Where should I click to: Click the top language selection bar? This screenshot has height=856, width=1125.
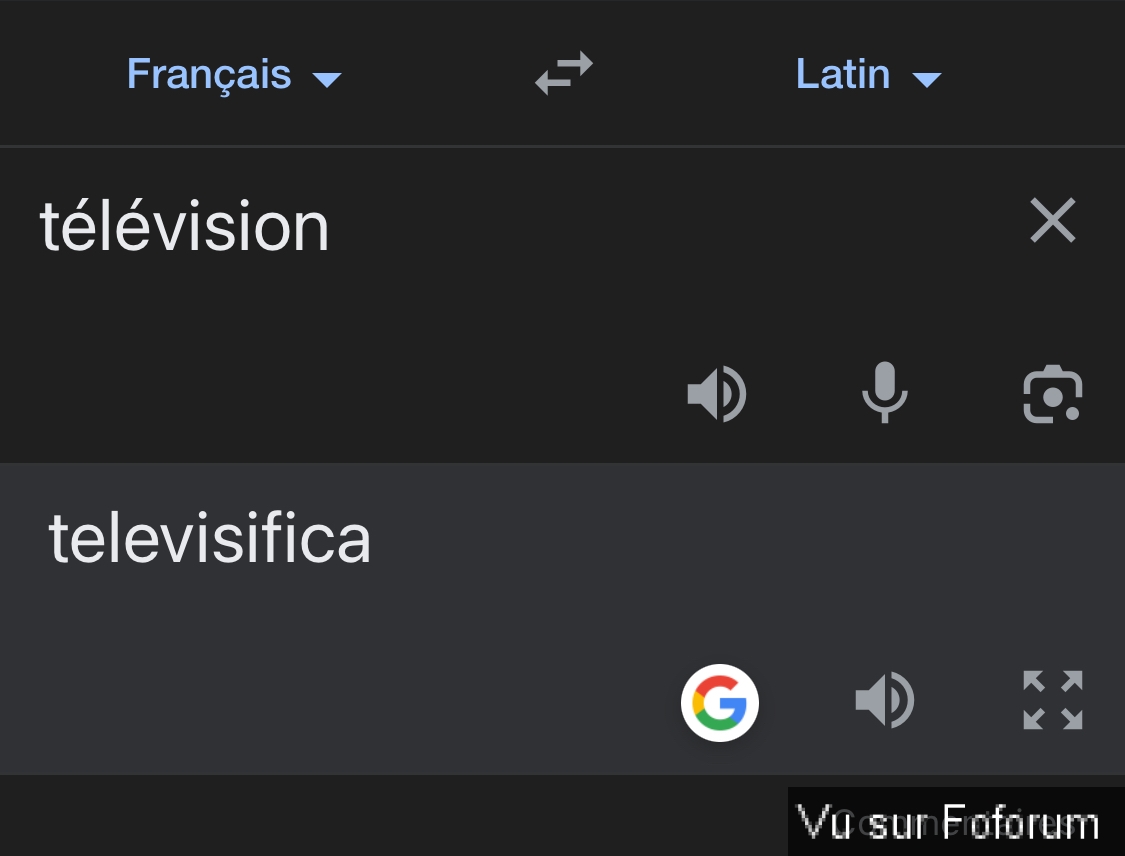pos(562,72)
